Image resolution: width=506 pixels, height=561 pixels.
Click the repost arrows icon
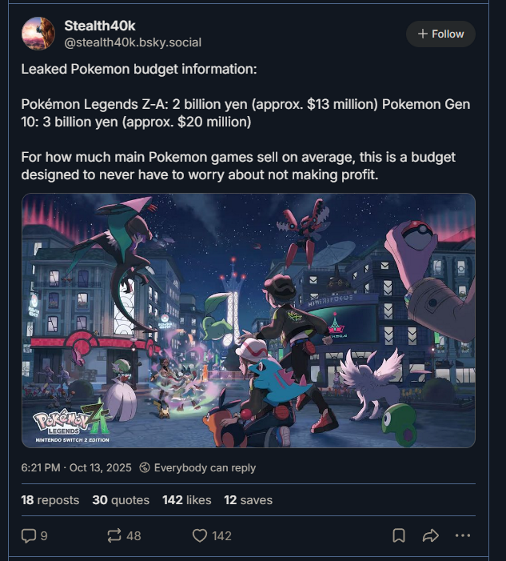click(114, 536)
